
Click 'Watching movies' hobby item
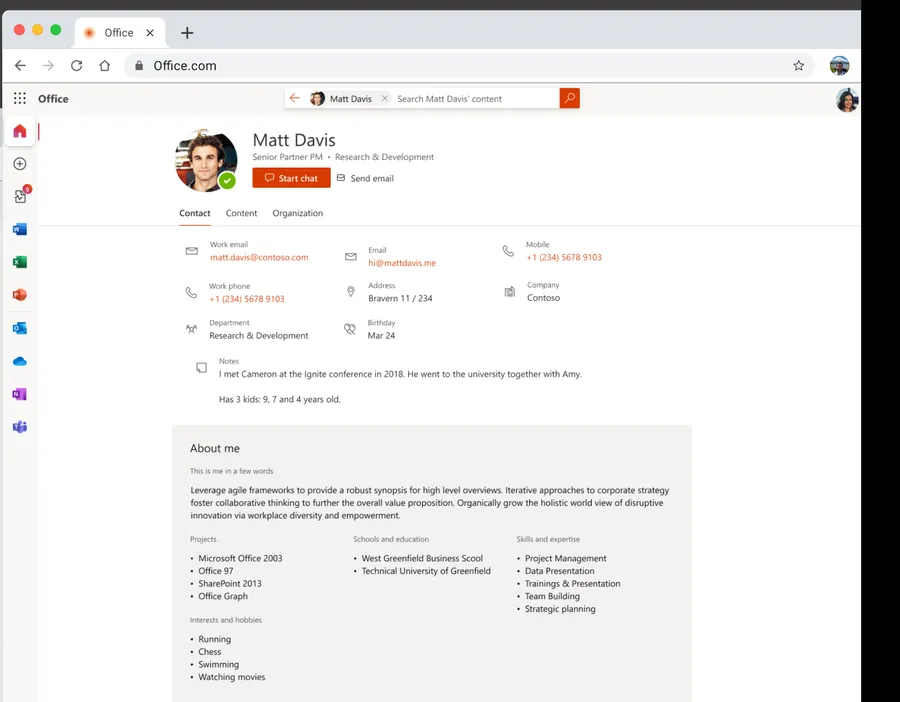(231, 677)
